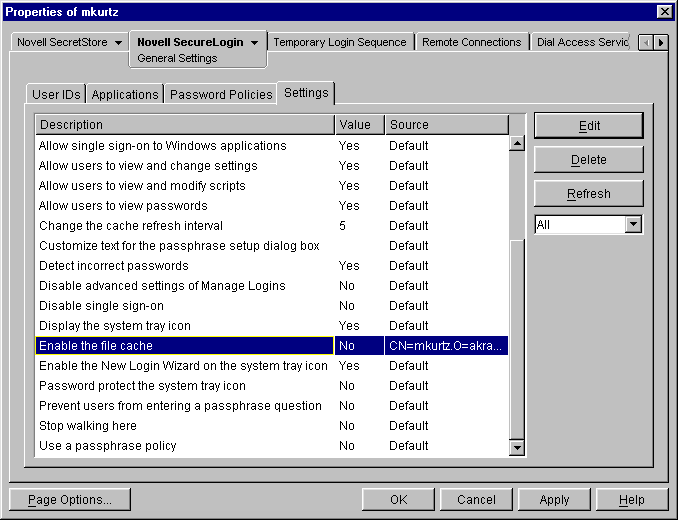
Task: Select the User IDs tab
Action: pos(56,94)
